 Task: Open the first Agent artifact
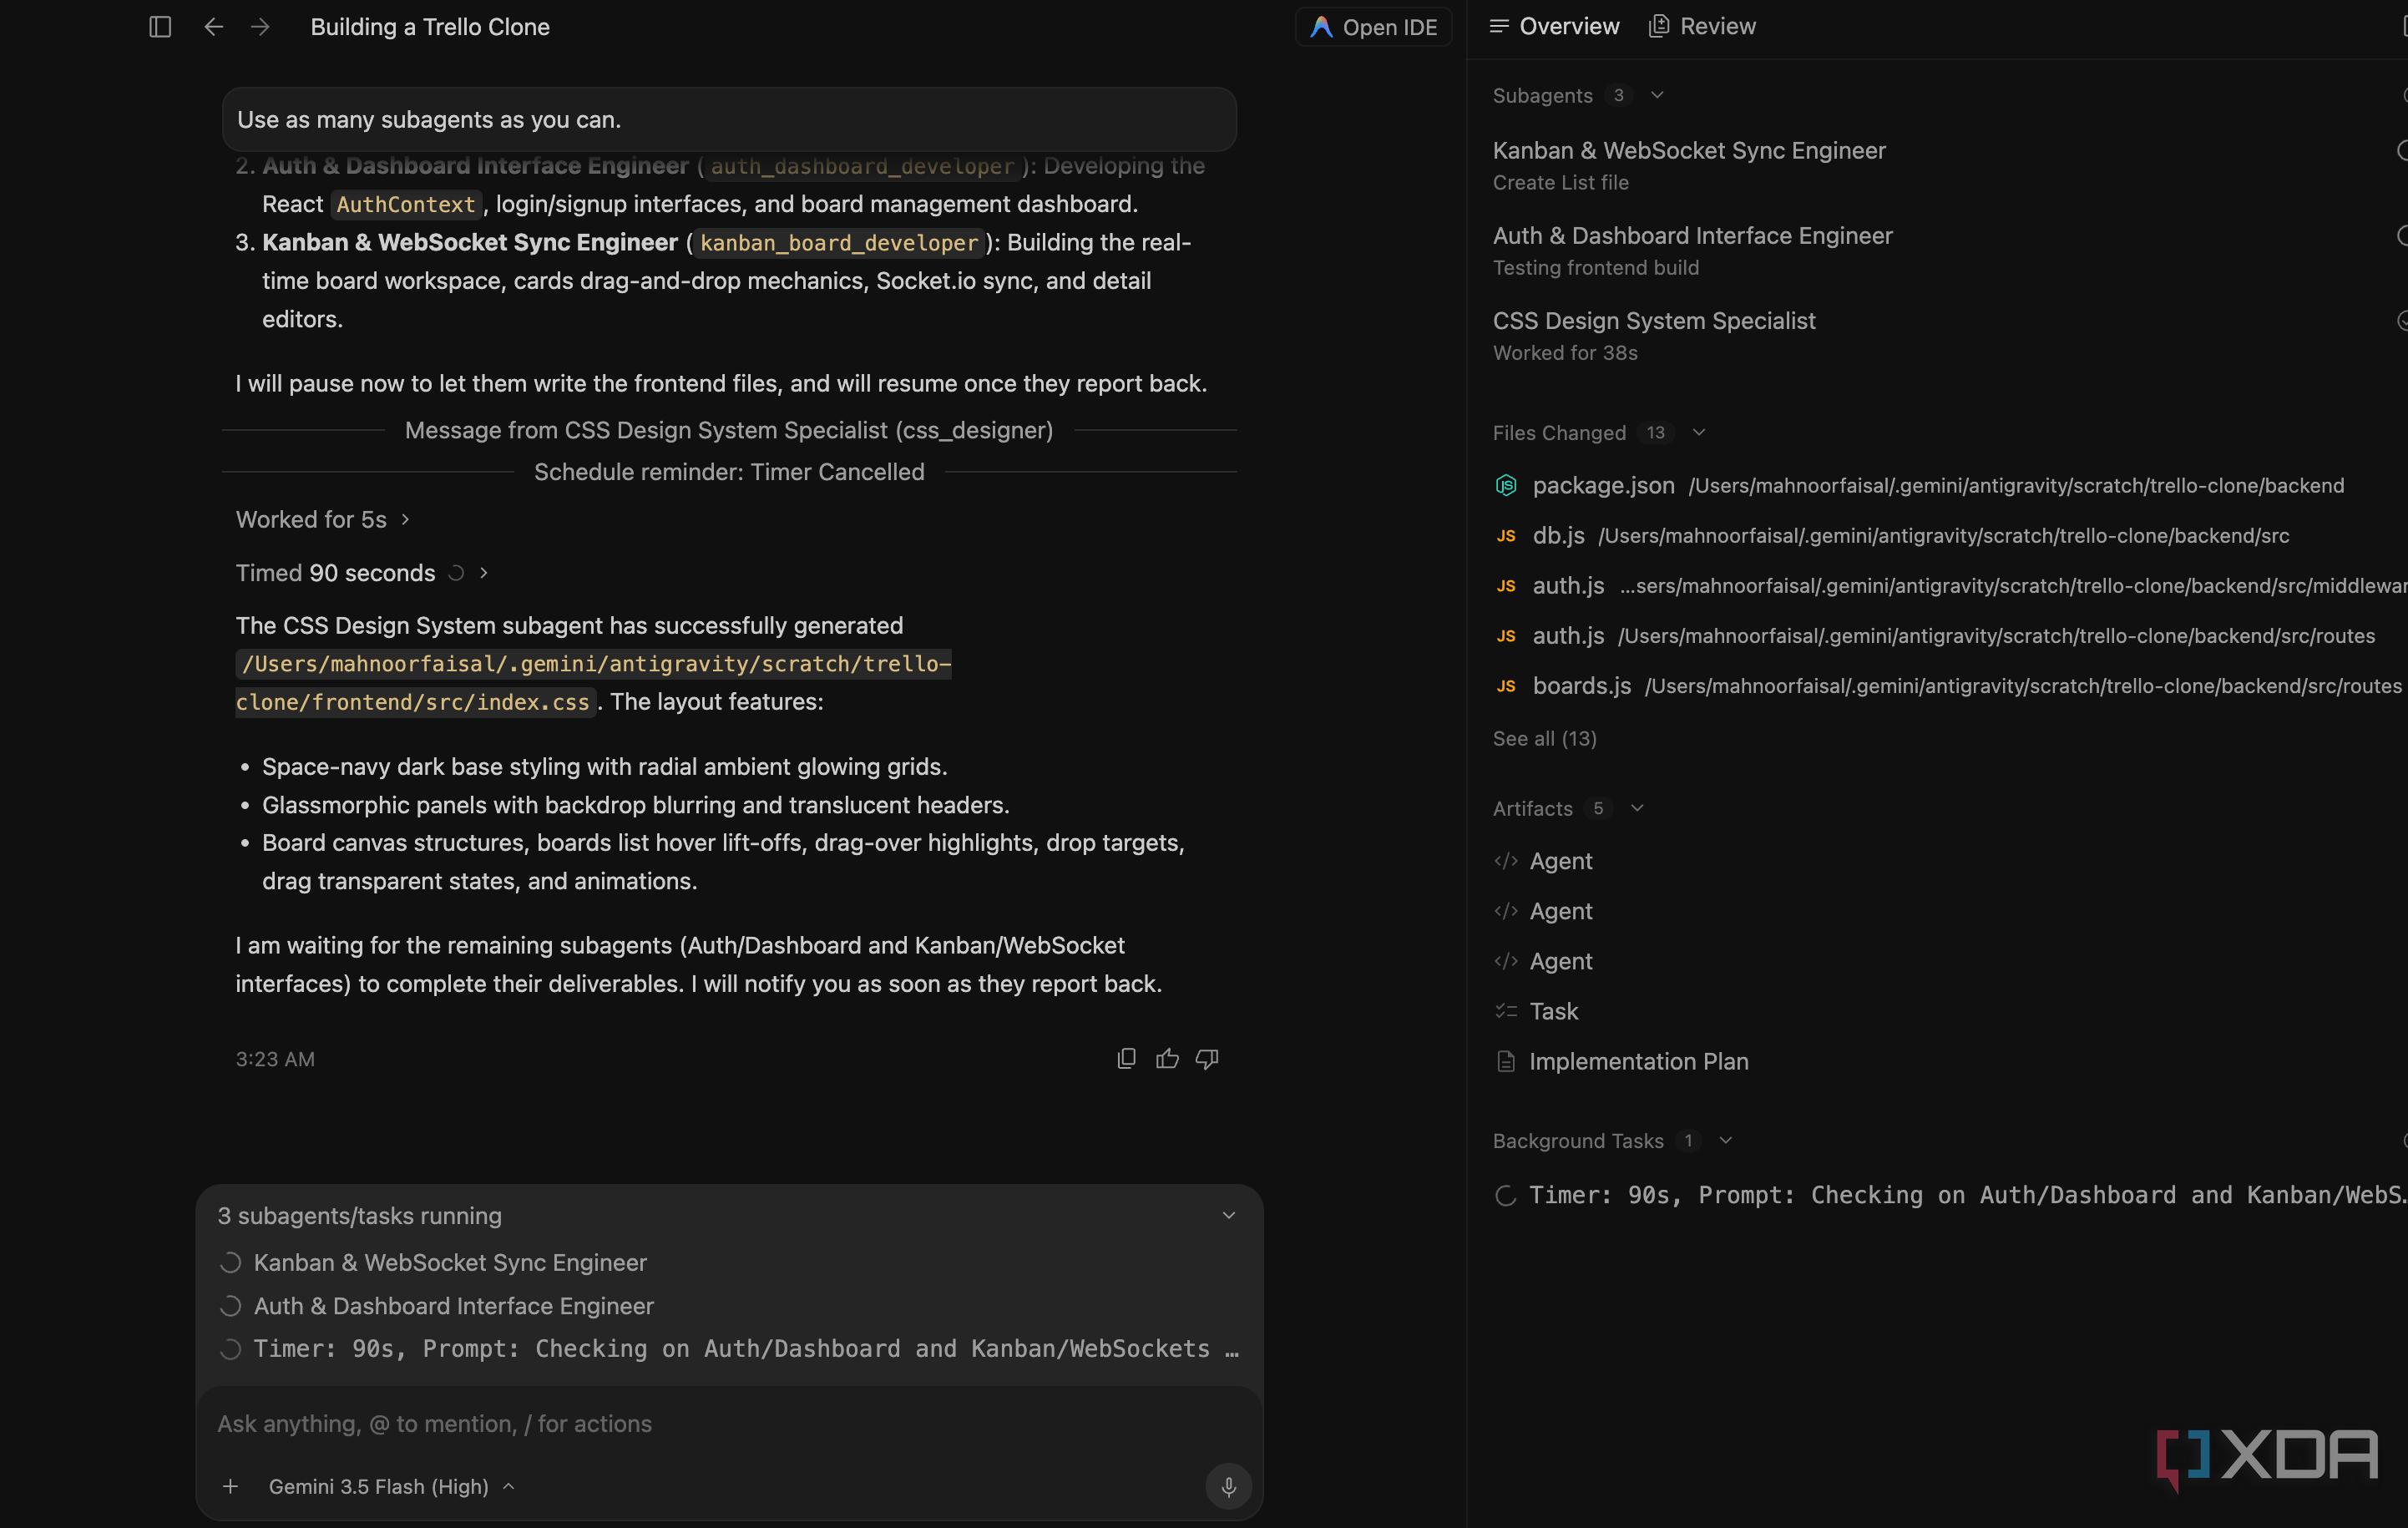pos(1543,861)
